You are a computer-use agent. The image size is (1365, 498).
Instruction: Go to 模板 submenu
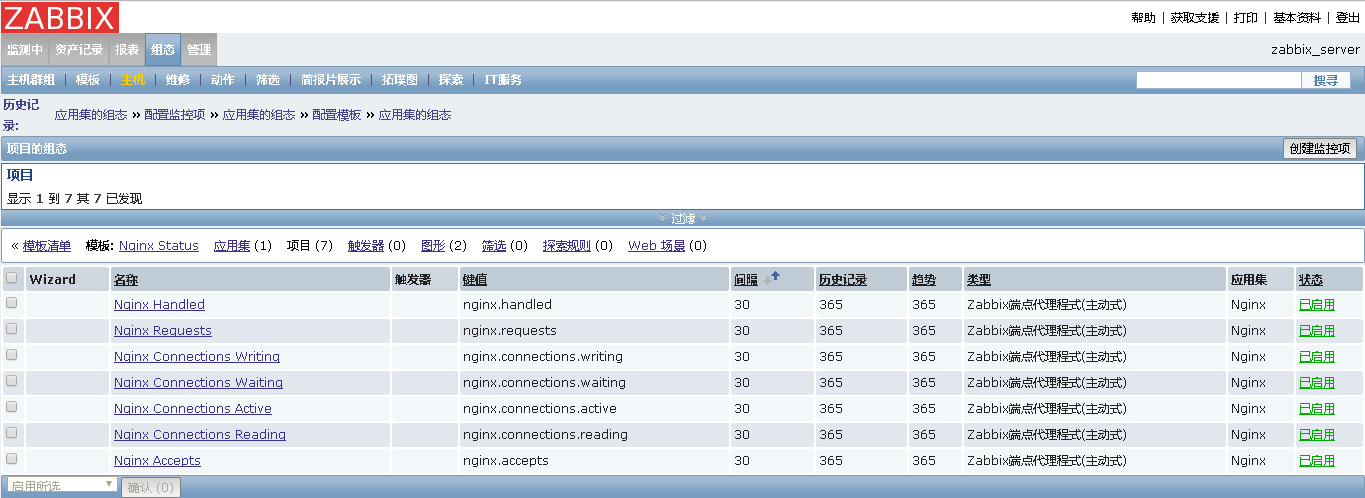click(88, 80)
